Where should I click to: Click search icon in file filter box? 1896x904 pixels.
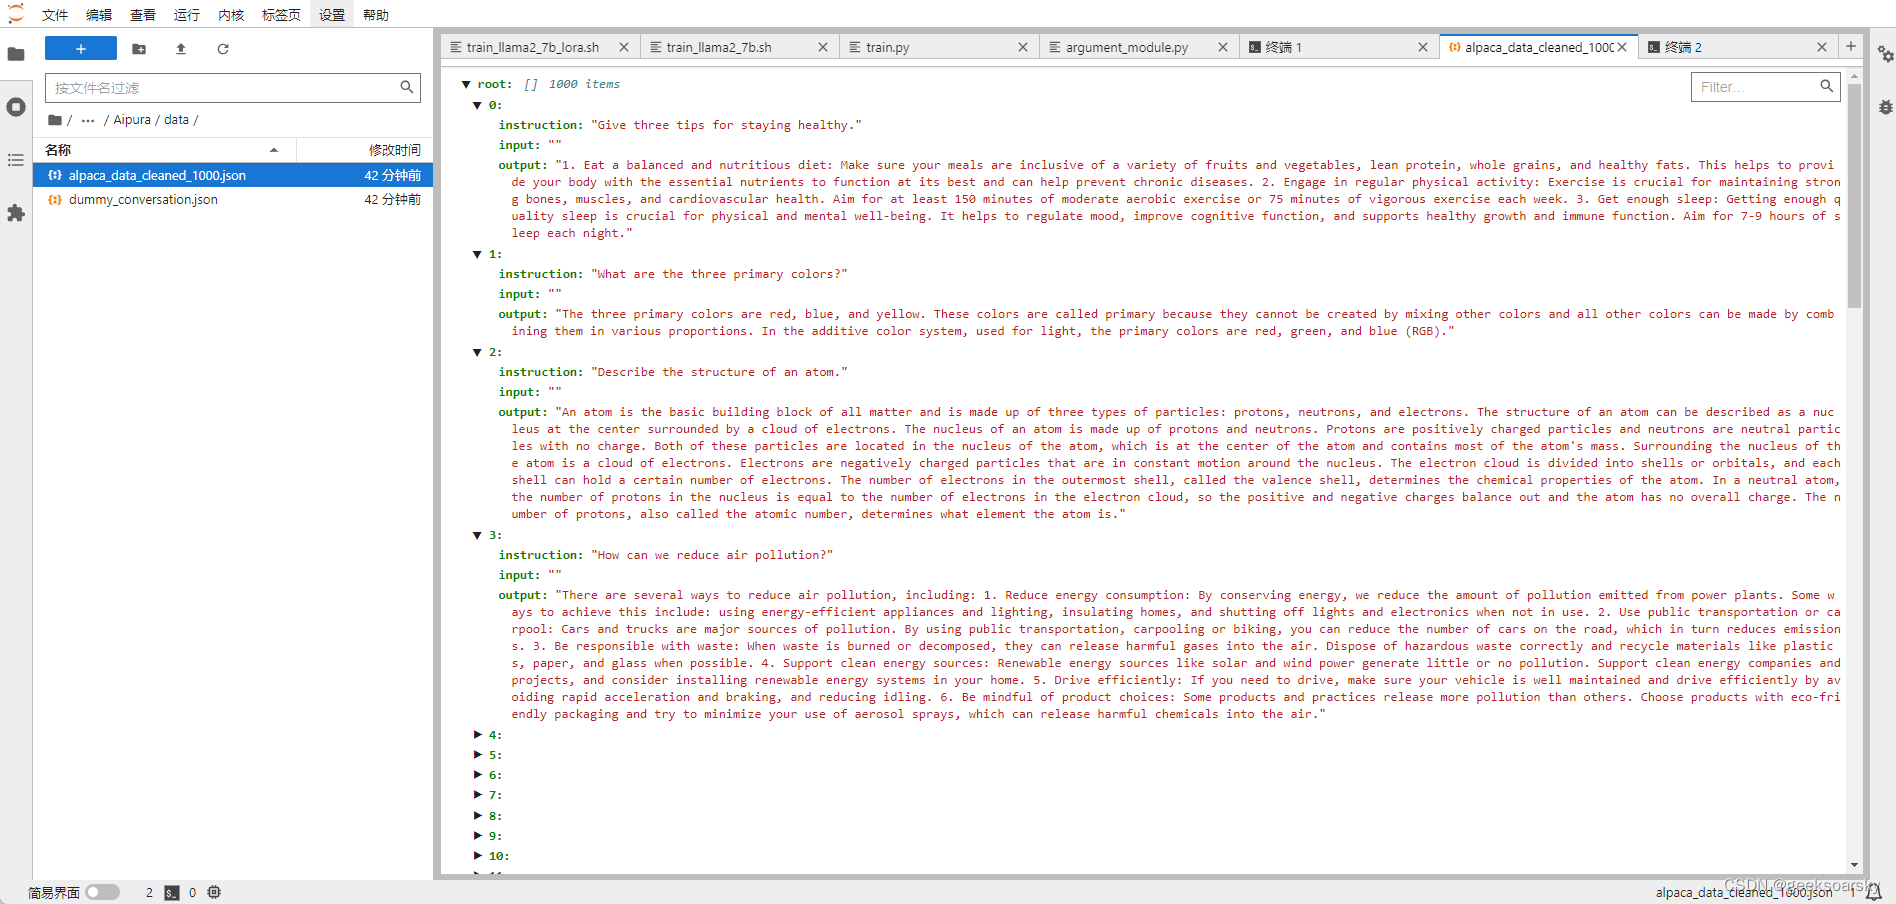pos(407,88)
